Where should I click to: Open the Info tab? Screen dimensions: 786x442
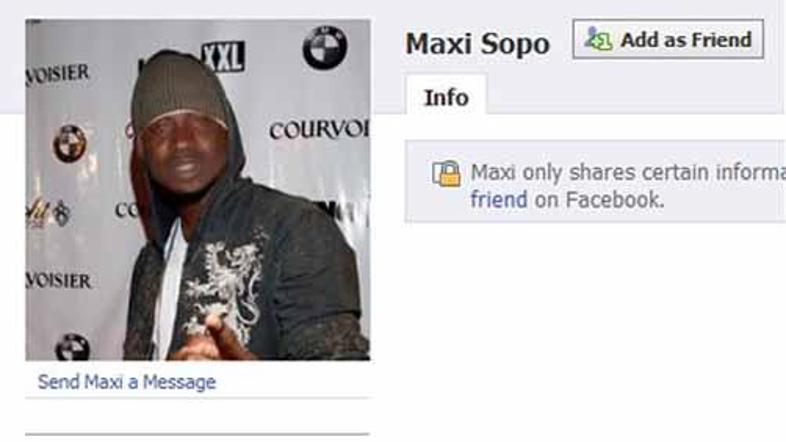pyautogui.click(x=446, y=97)
